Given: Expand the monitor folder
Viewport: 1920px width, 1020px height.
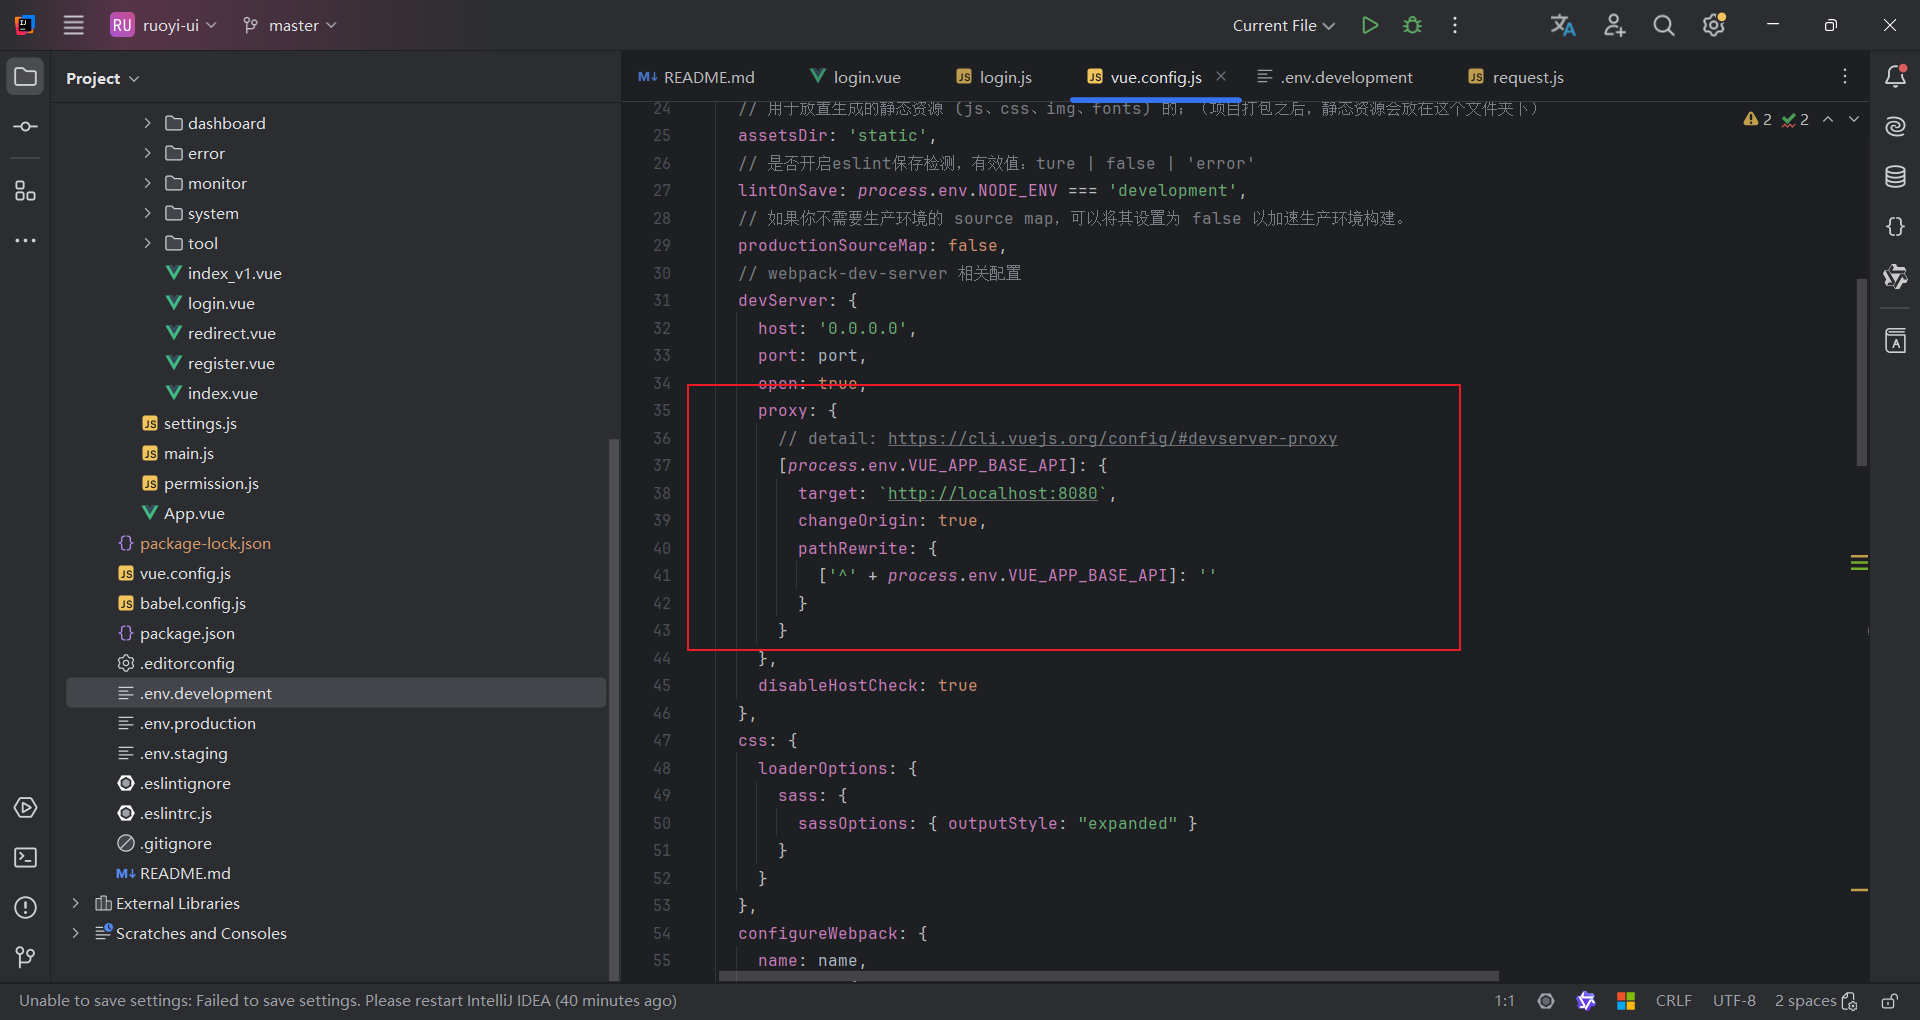Looking at the screenshot, I should pos(147,183).
